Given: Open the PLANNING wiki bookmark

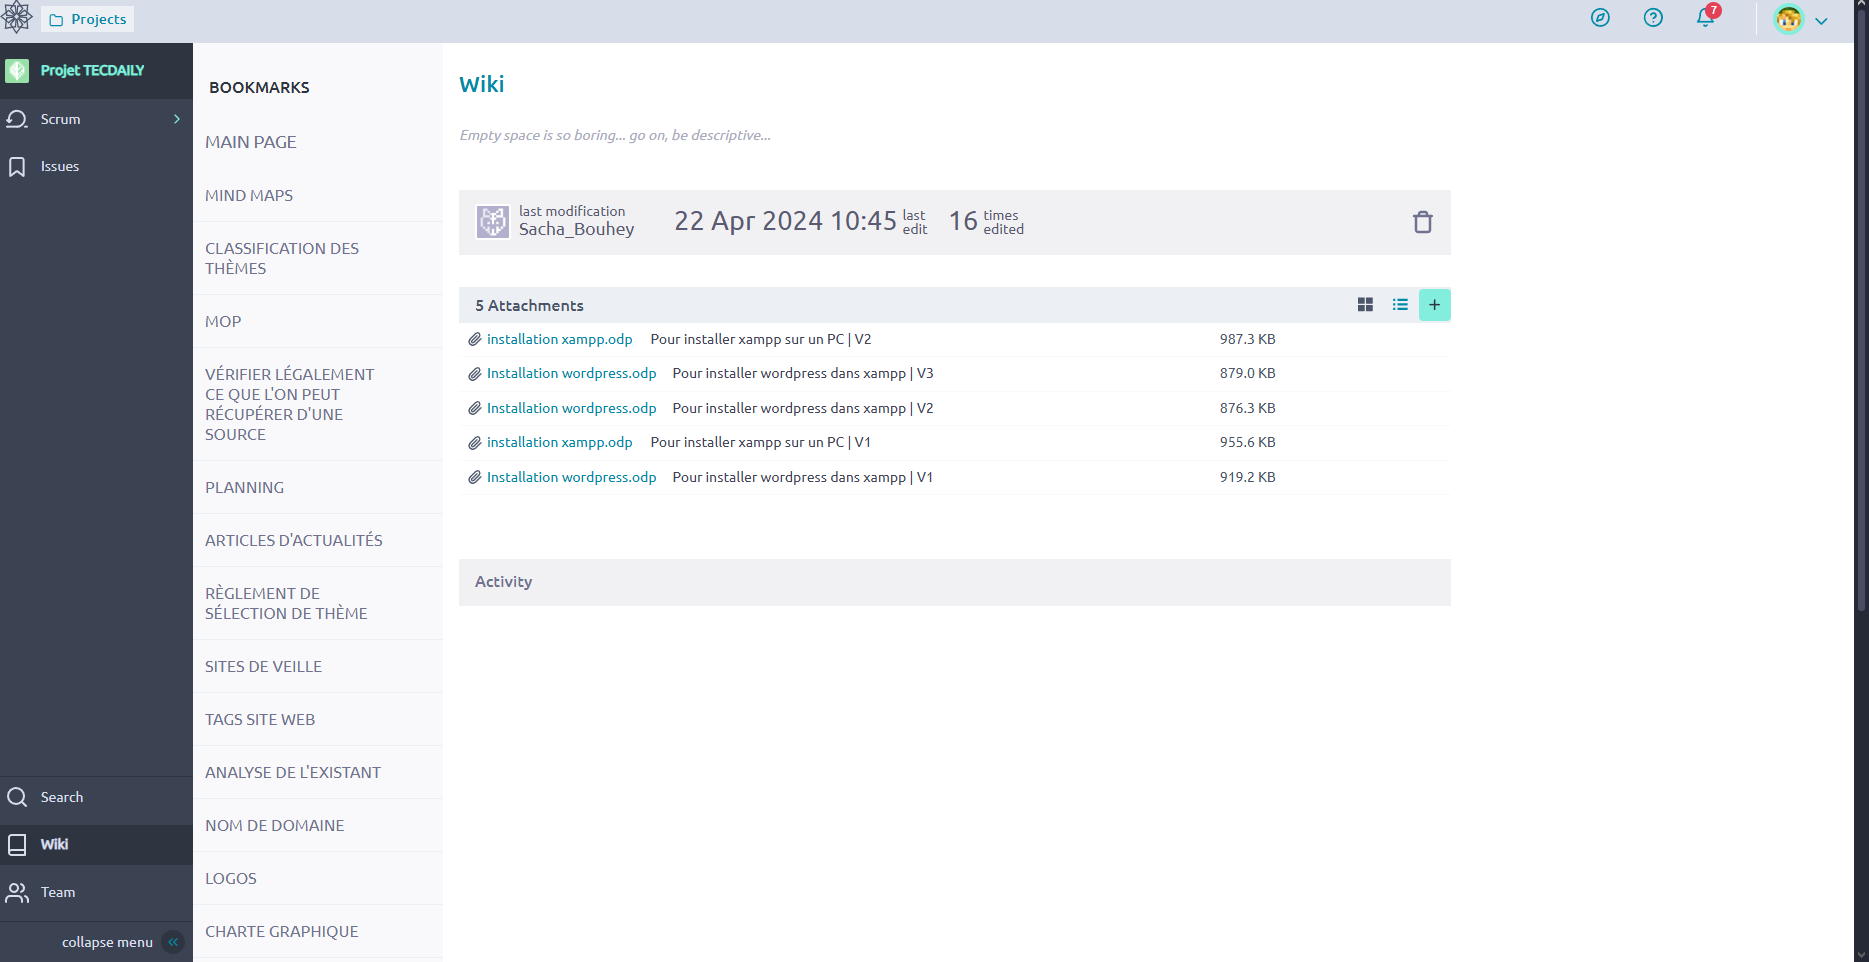Looking at the screenshot, I should point(245,487).
